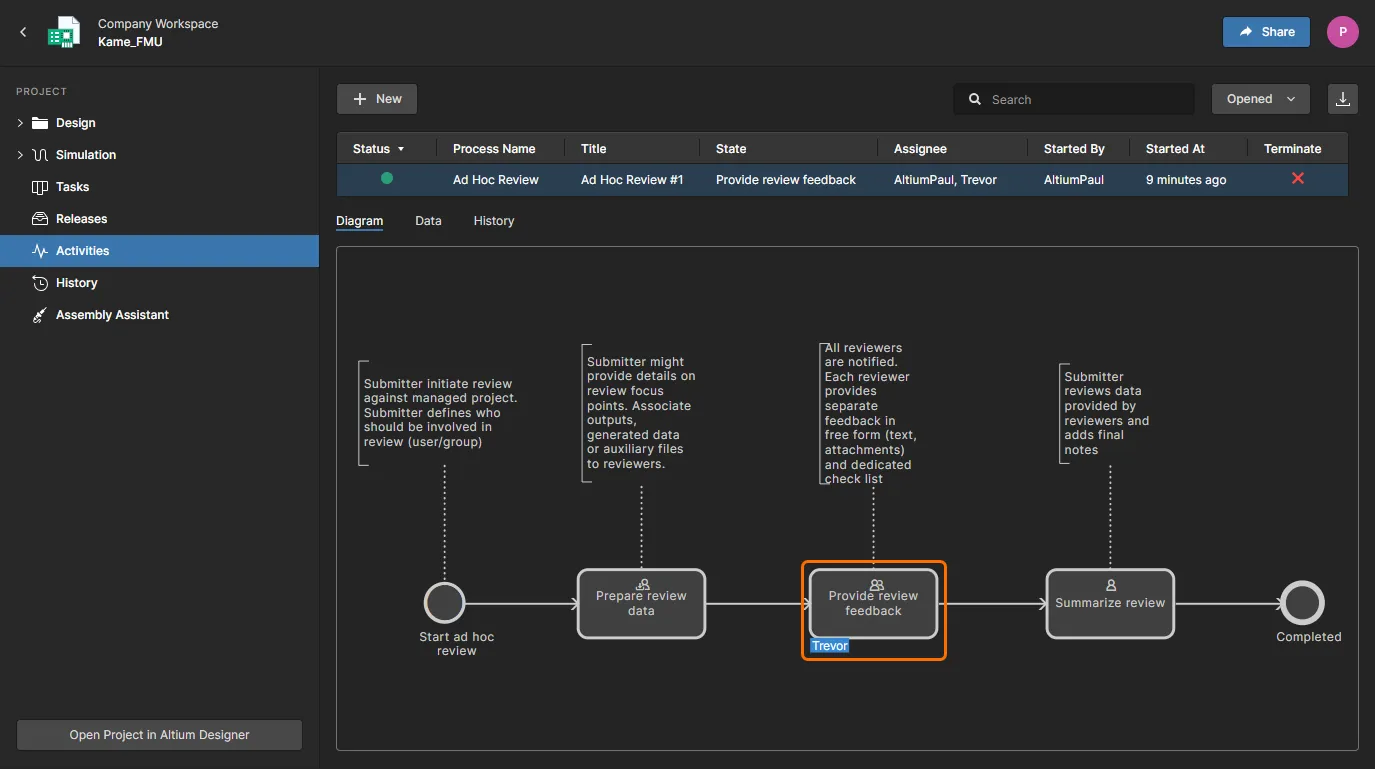Click the Kame_FMU project icon
Viewport: 1375px width, 769px height.
point(64,32)
